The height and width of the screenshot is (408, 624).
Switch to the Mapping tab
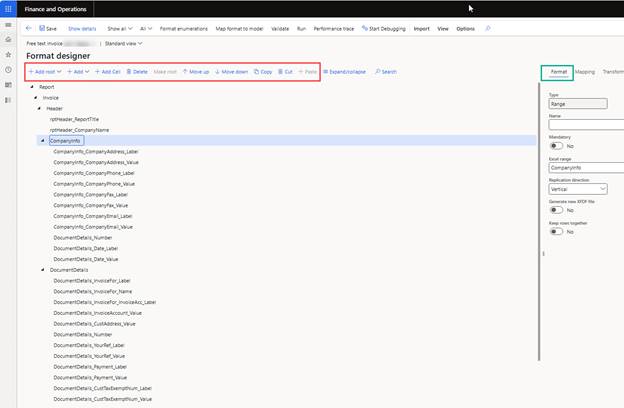(585, 72)
